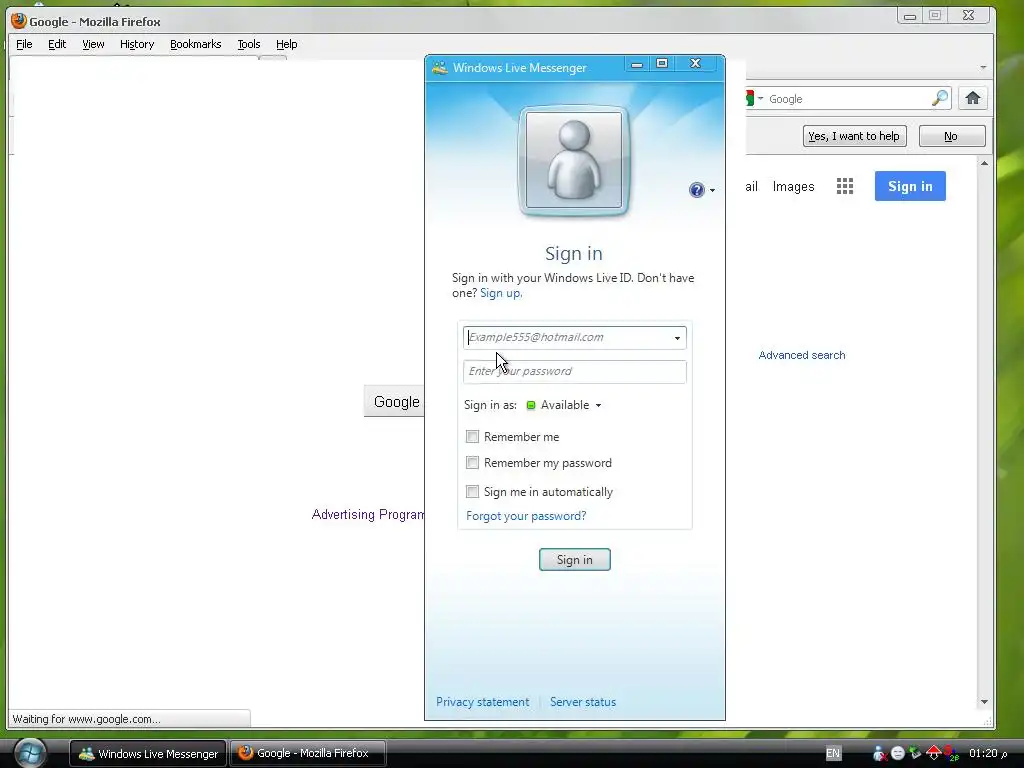
Task: Open the Images link on Google
Action: [x=793, y=187]
